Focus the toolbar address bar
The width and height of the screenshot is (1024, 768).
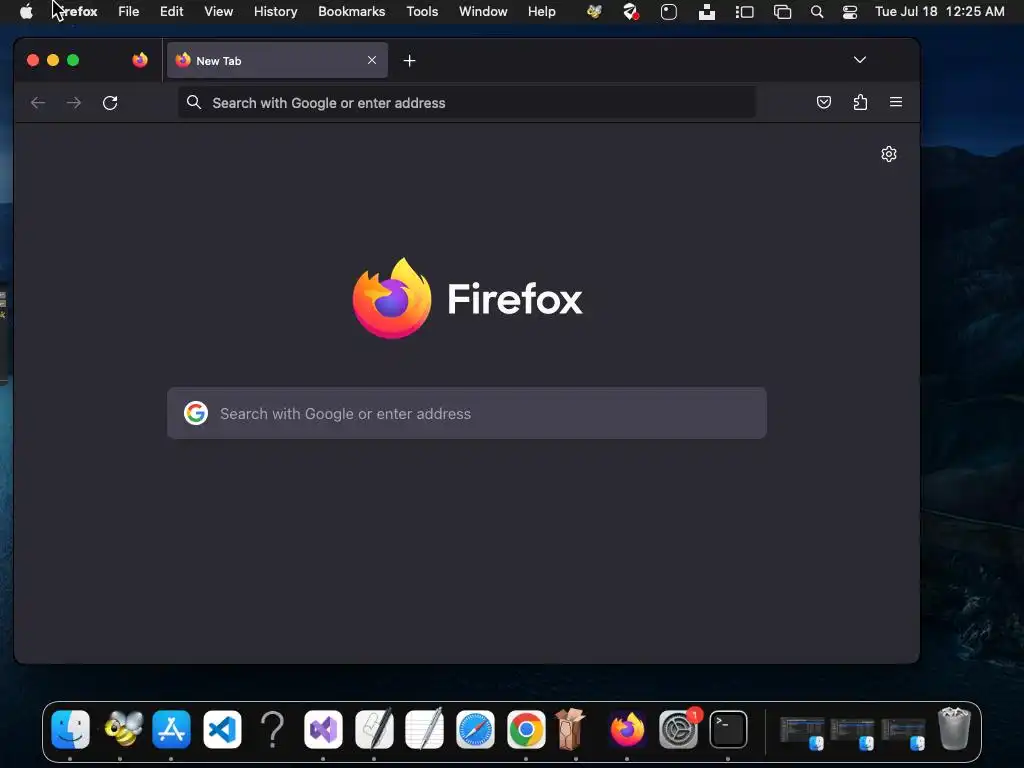coord(467,103)
